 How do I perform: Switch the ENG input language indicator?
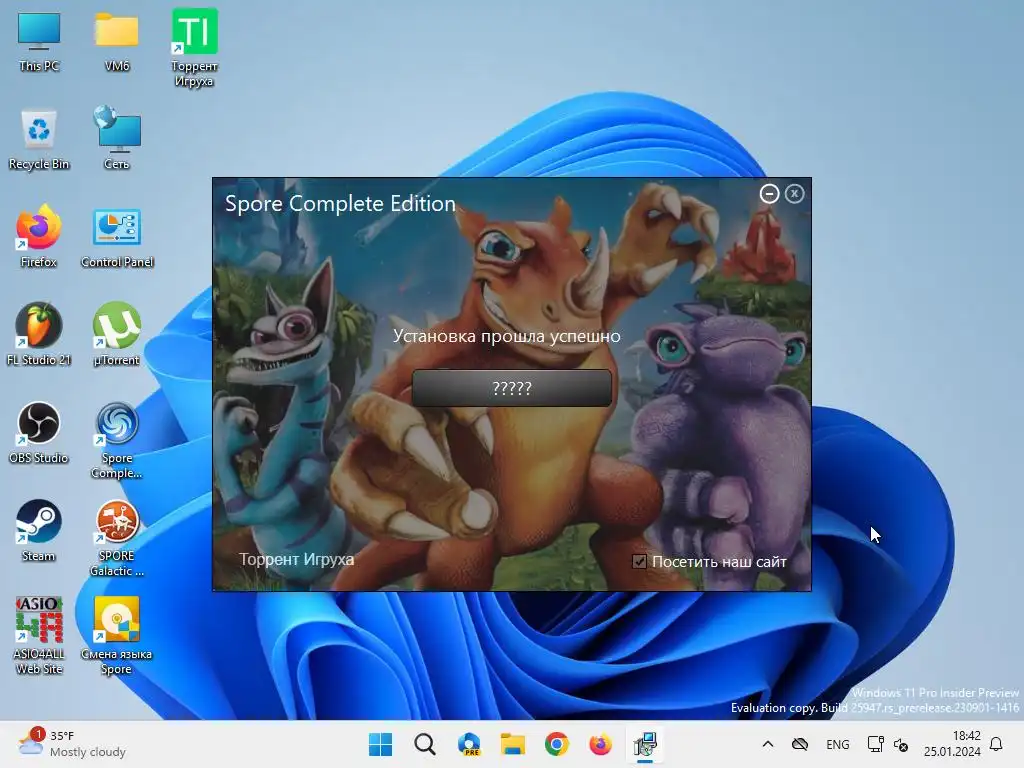click(838, 744)
